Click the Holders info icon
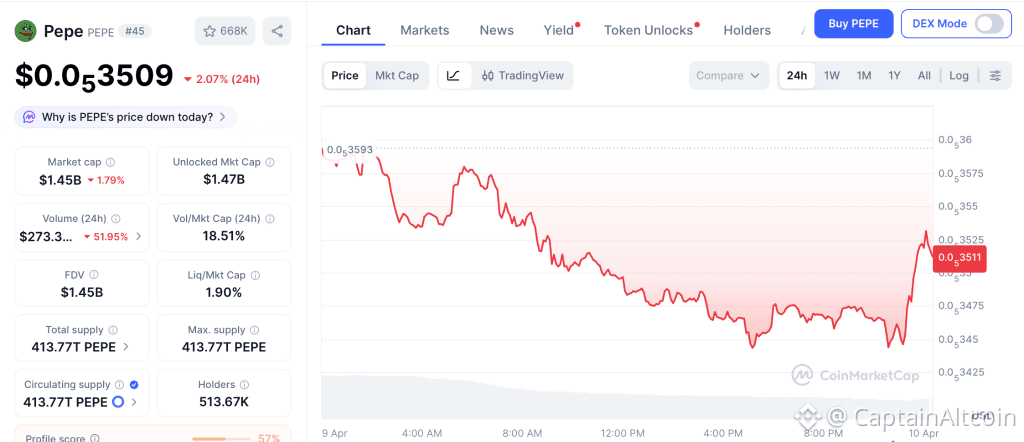1024x442 pixels. (245, 385)
